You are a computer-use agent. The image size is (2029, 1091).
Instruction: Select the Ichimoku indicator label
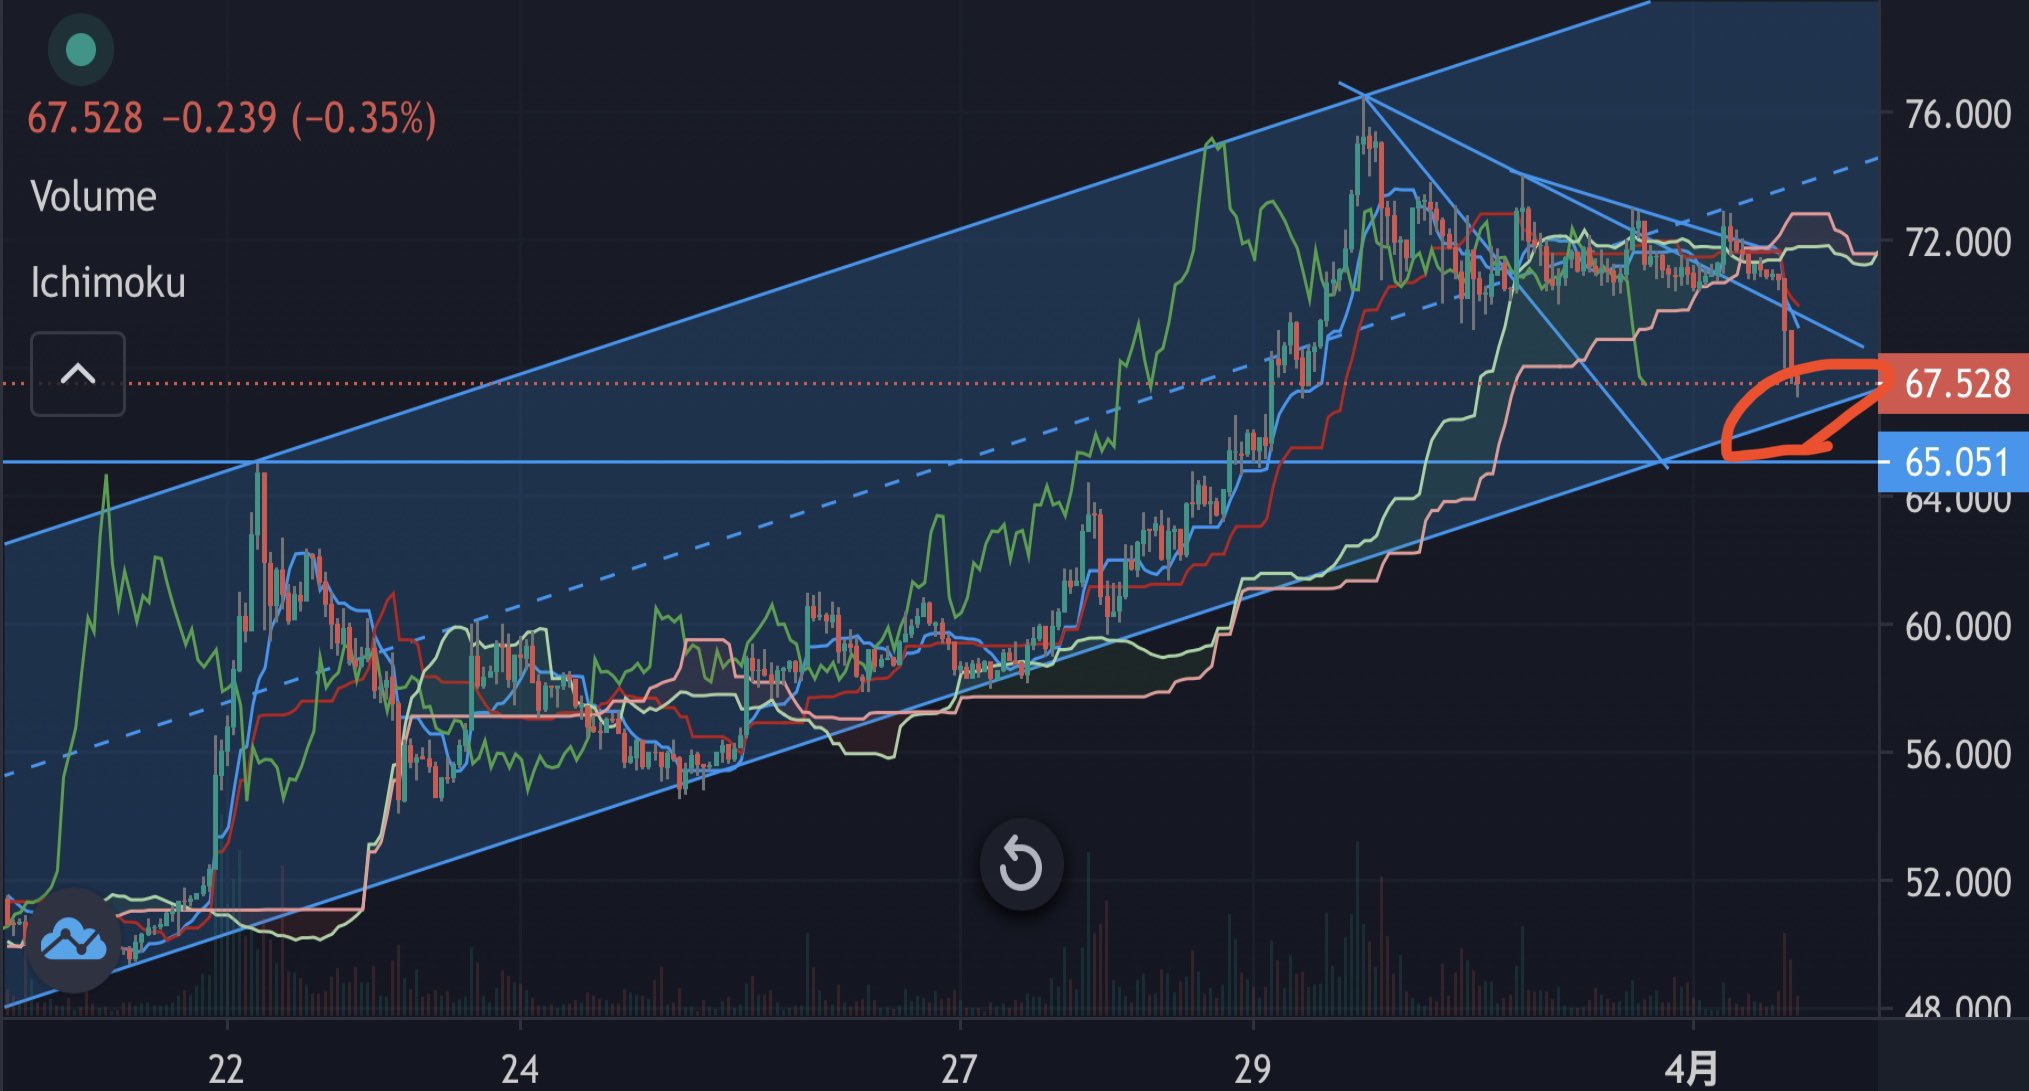[x=108, y=283]
